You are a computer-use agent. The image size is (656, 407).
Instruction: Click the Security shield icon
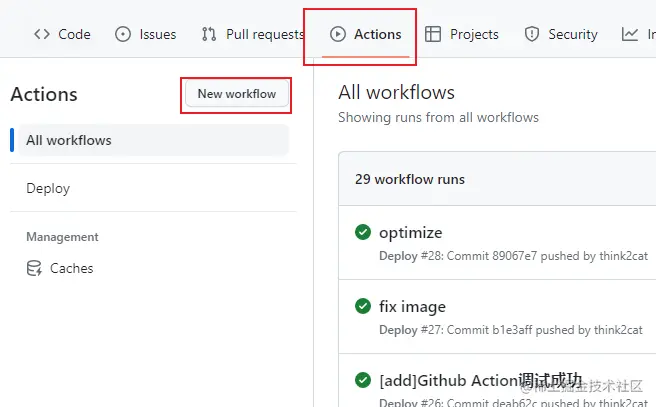coord(532,34)
